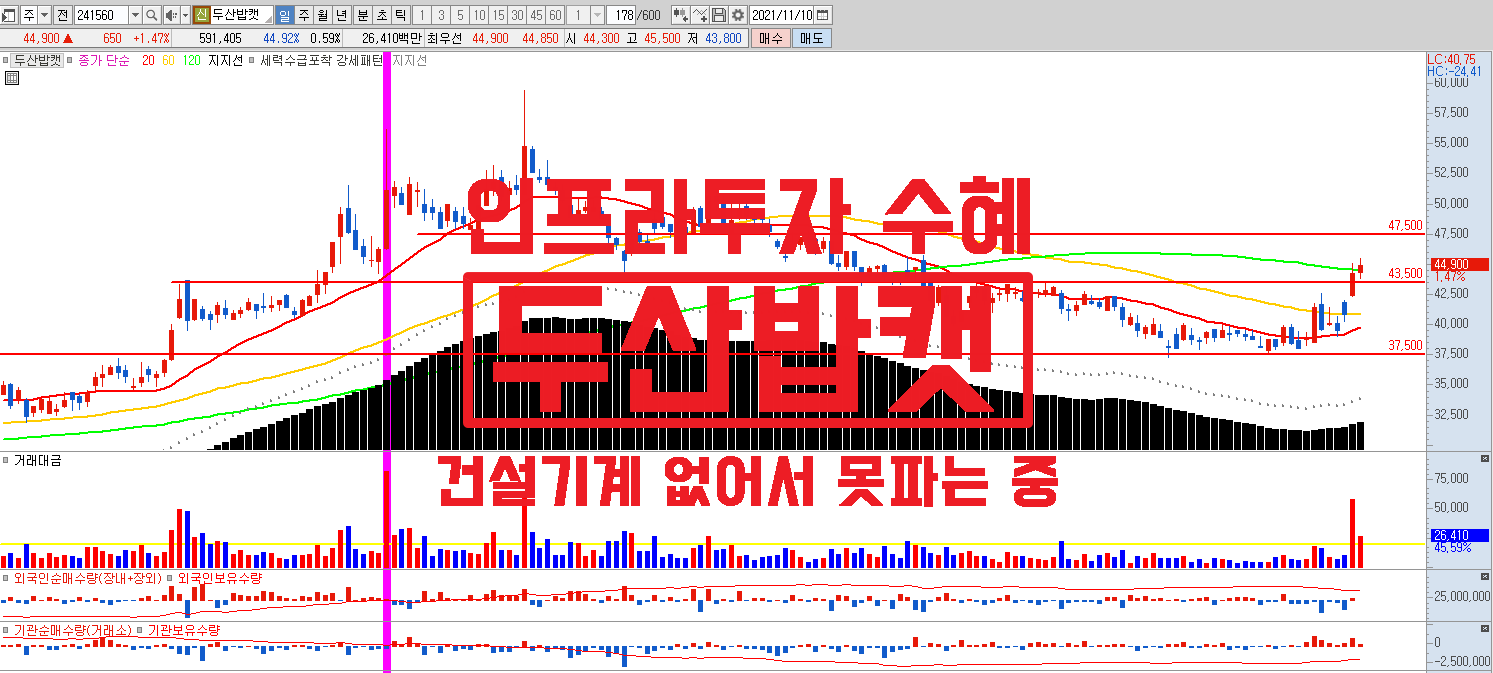Open chart settings gear icon
Viewport: 1493px width, 673px height.
pyautogui.click(x=737, y=15)
